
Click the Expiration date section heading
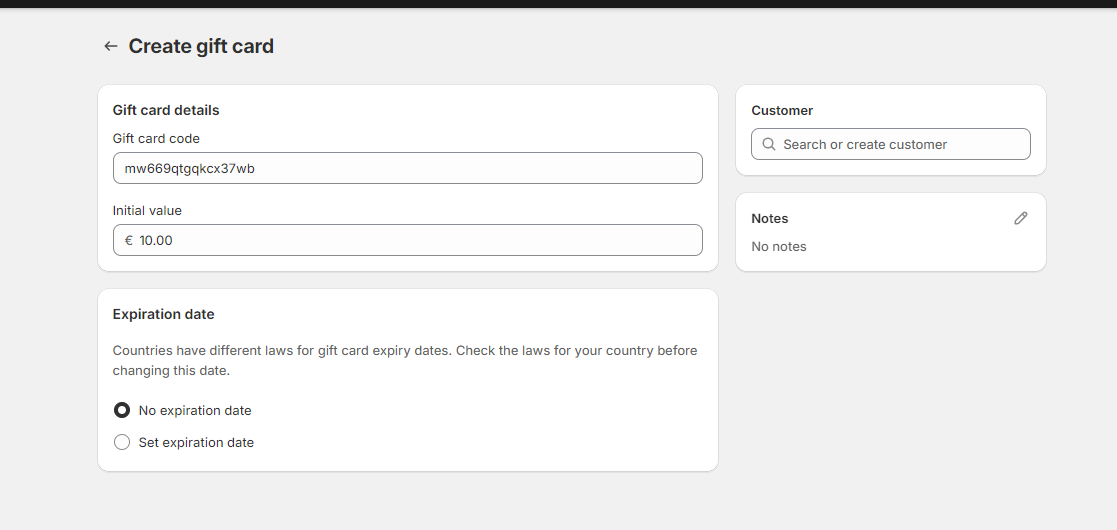[x=163, y=314]
